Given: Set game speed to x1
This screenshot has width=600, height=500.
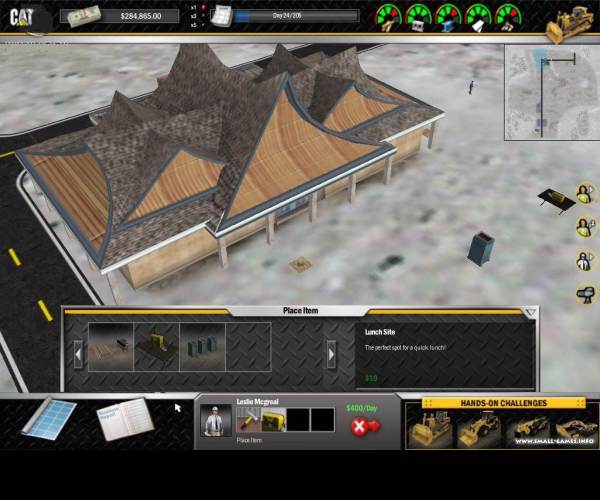Looking at the screenshot, I should point(199,7).
